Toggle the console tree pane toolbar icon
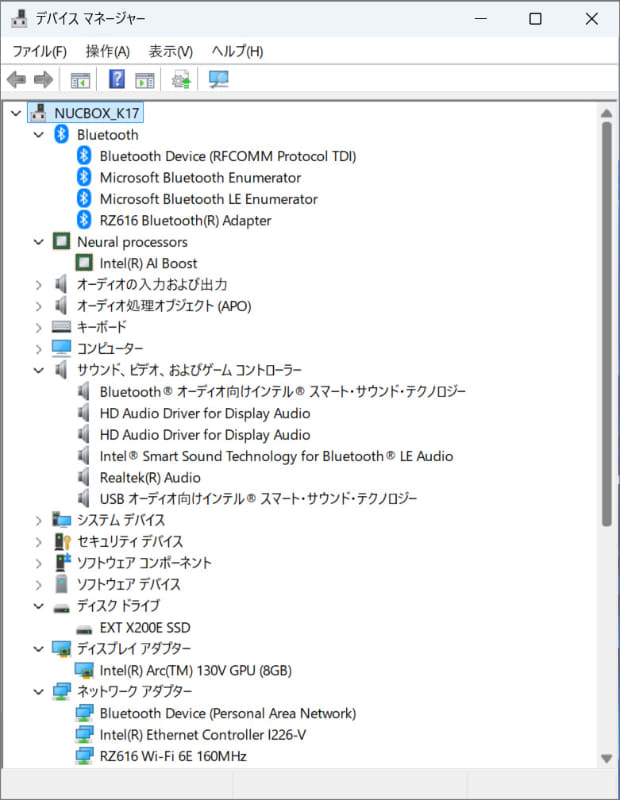This screenshot has height=800, width=620. (x=80, y=80)
